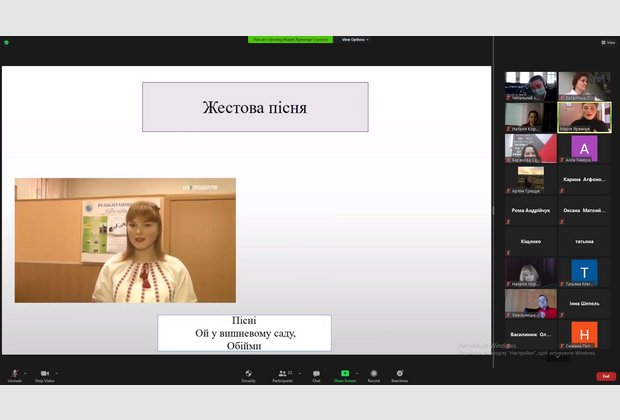Open the View layout menu in top-right
Image resolution: width=620 pixels, height=420 pixels.
pos(608,43)
